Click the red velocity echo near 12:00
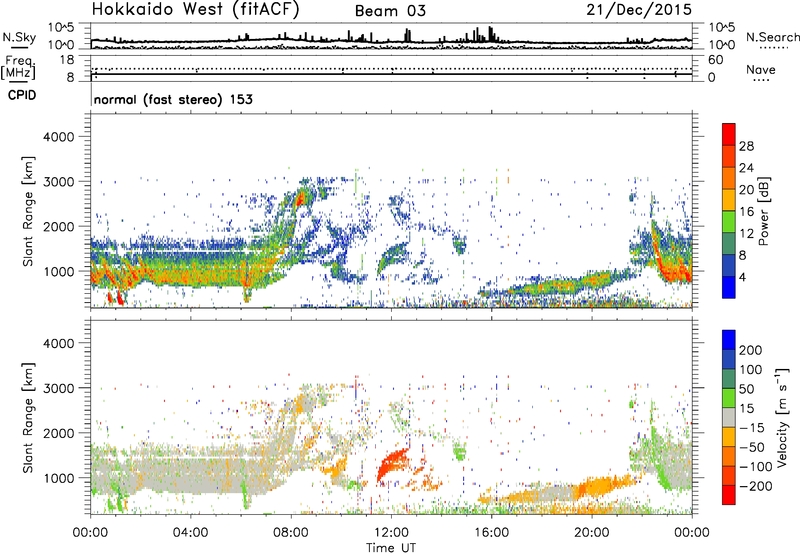The height and width of the screenshot is (554, 800). coord(392,463)
